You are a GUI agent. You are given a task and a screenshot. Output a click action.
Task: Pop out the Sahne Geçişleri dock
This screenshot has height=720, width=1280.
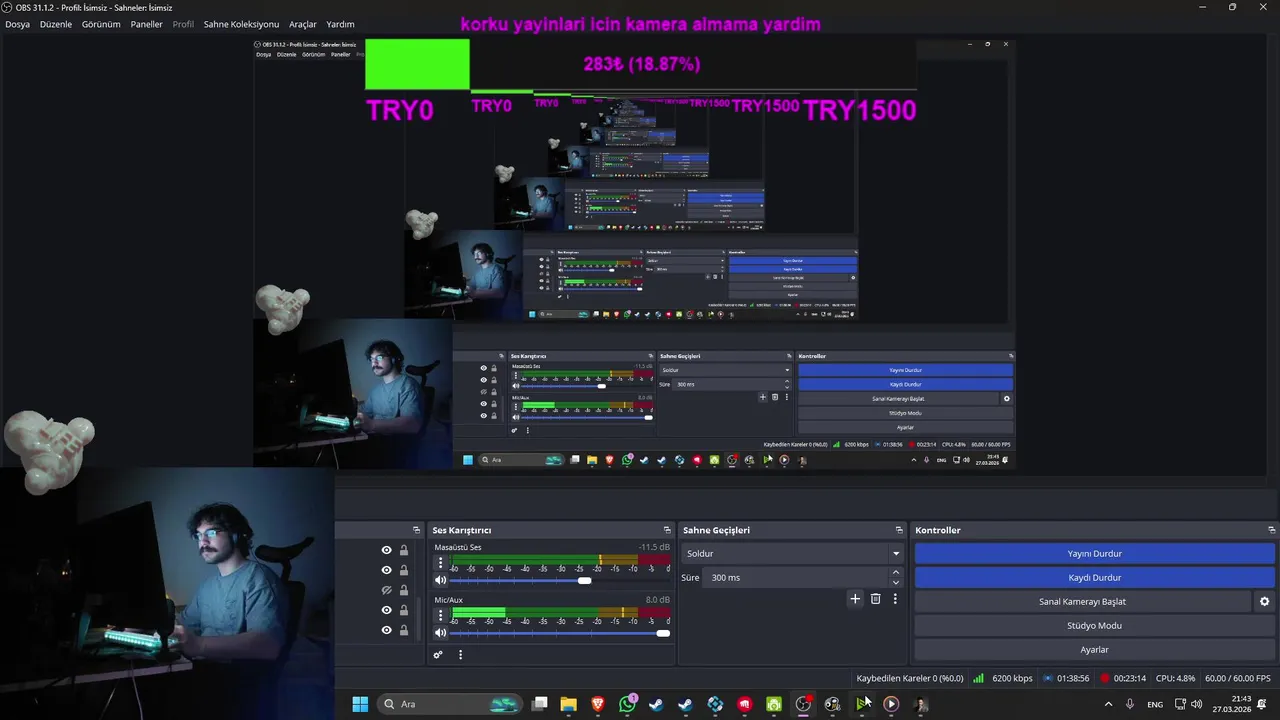pyautogui.click(x=899, y=530)
